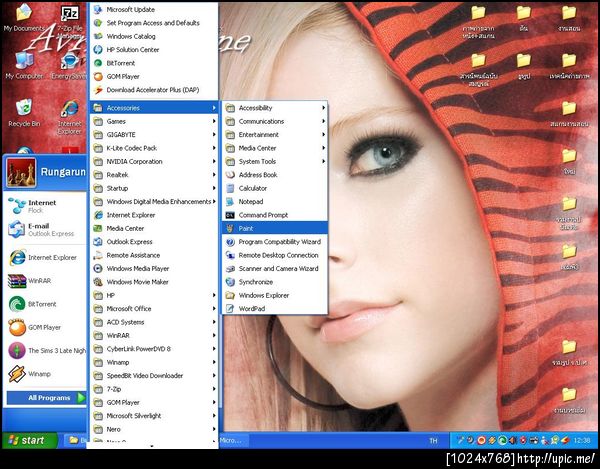Open the Nero program folder
This screenshot has height=469, width=600.
click(154, 429)
